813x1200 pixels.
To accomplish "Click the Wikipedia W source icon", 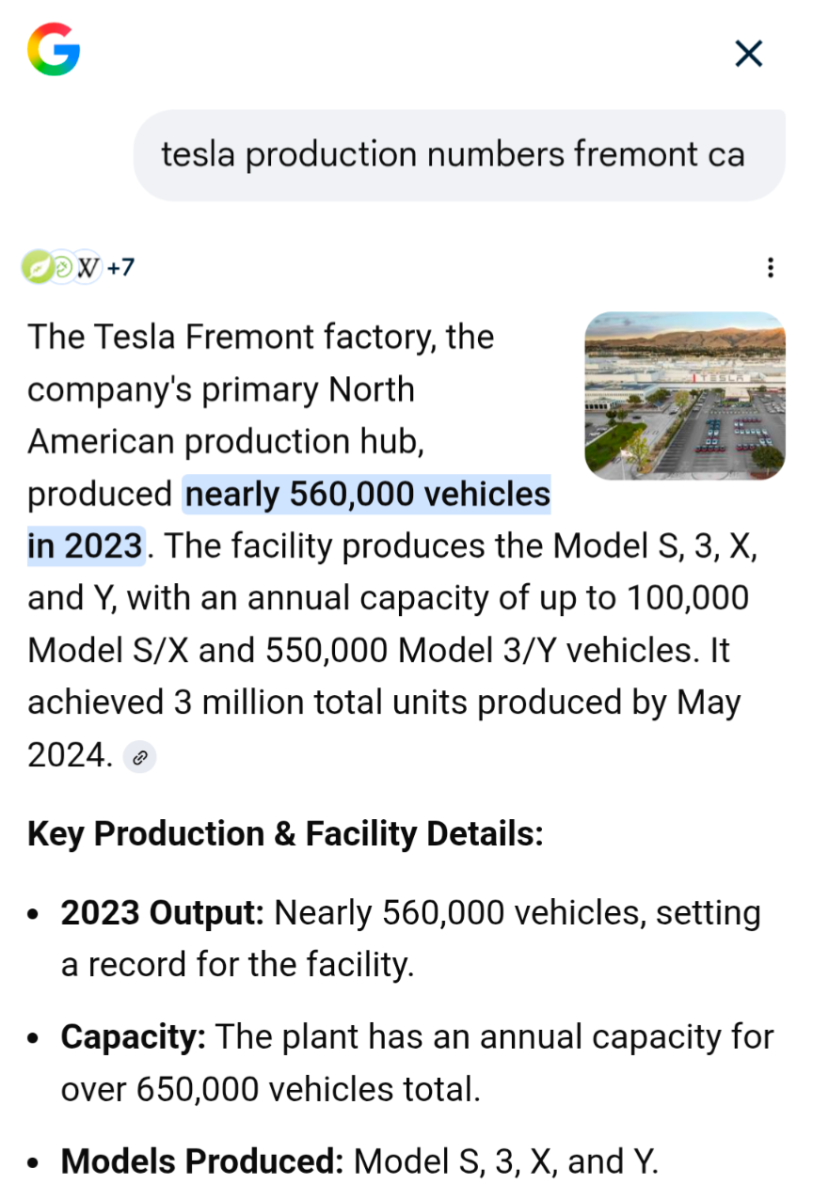I will click(x=87, y=267).
